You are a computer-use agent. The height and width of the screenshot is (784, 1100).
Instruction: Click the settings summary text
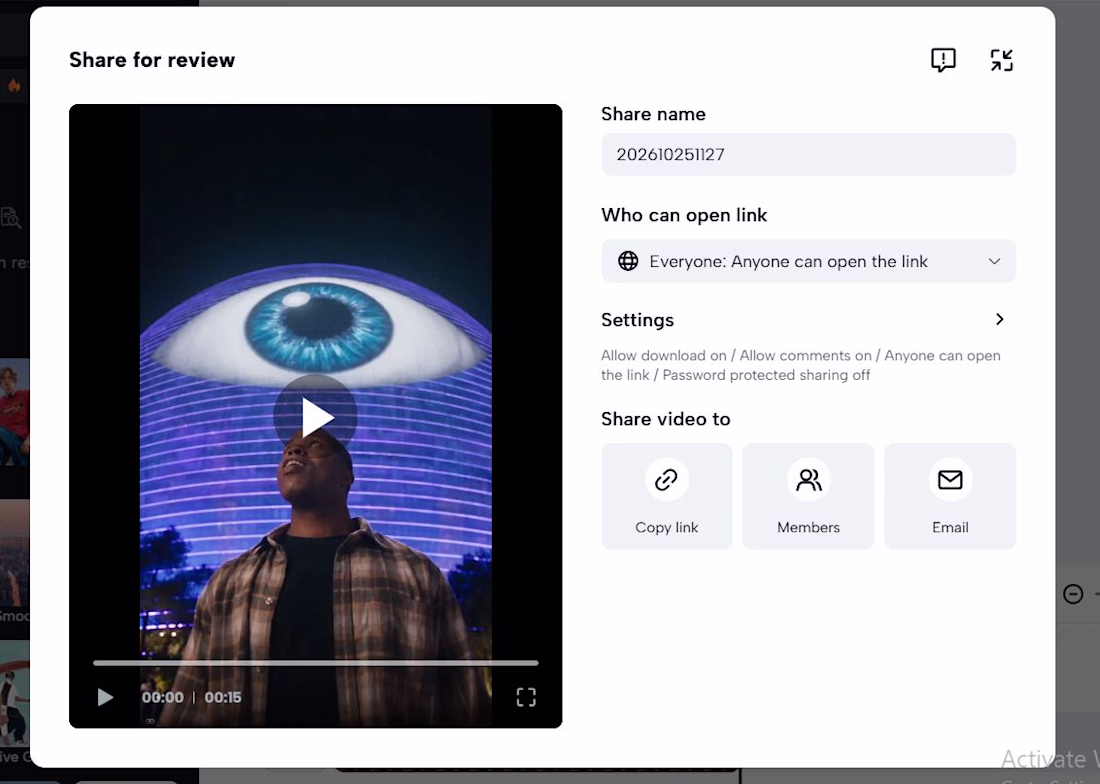[x=801, y=365]
